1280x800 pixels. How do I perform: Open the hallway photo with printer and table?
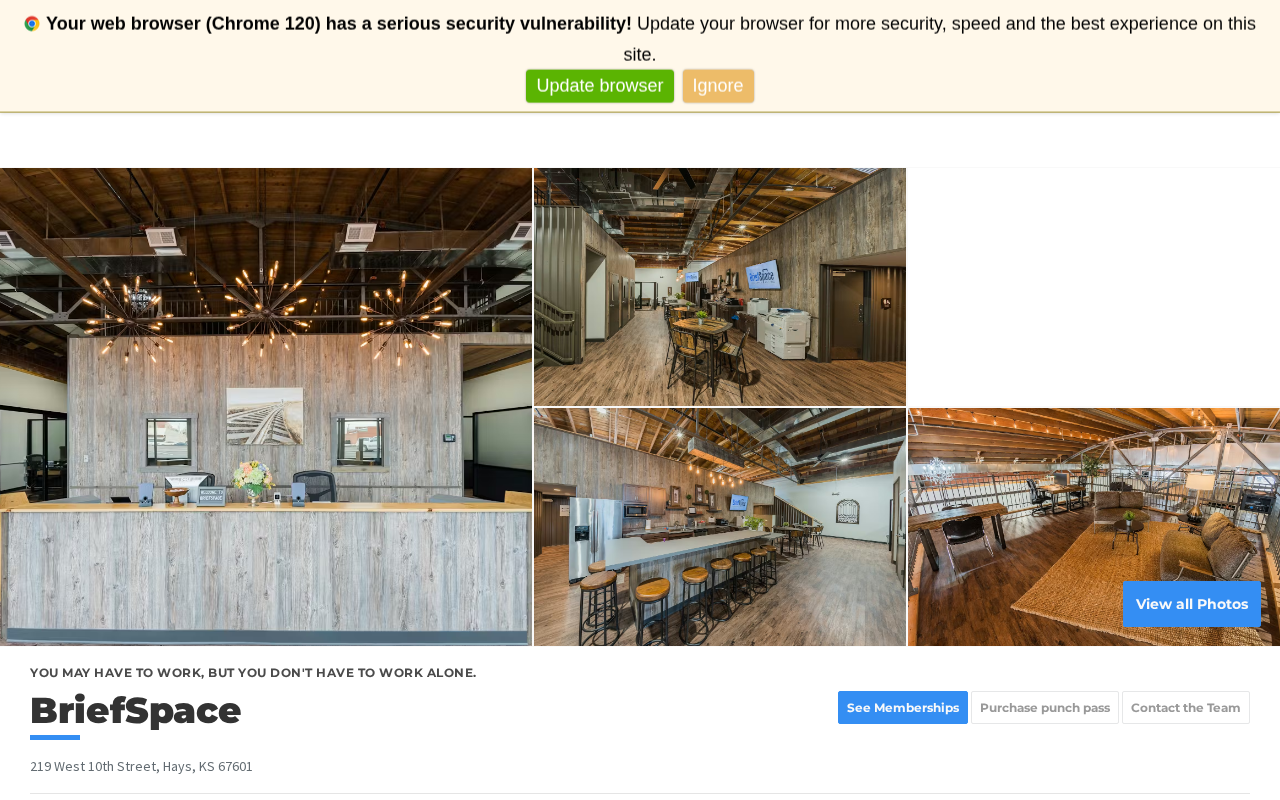[720, 287]
